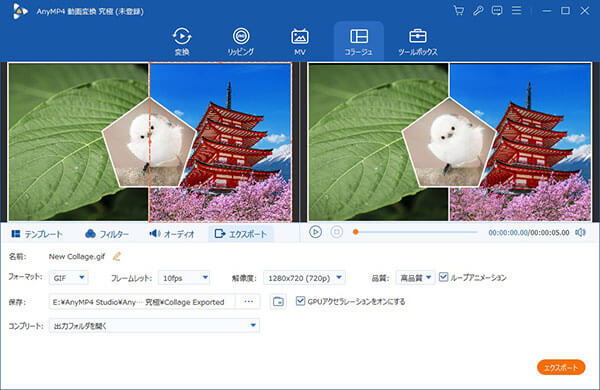Browse save path with ellipsis button

[x=249, y=302]
